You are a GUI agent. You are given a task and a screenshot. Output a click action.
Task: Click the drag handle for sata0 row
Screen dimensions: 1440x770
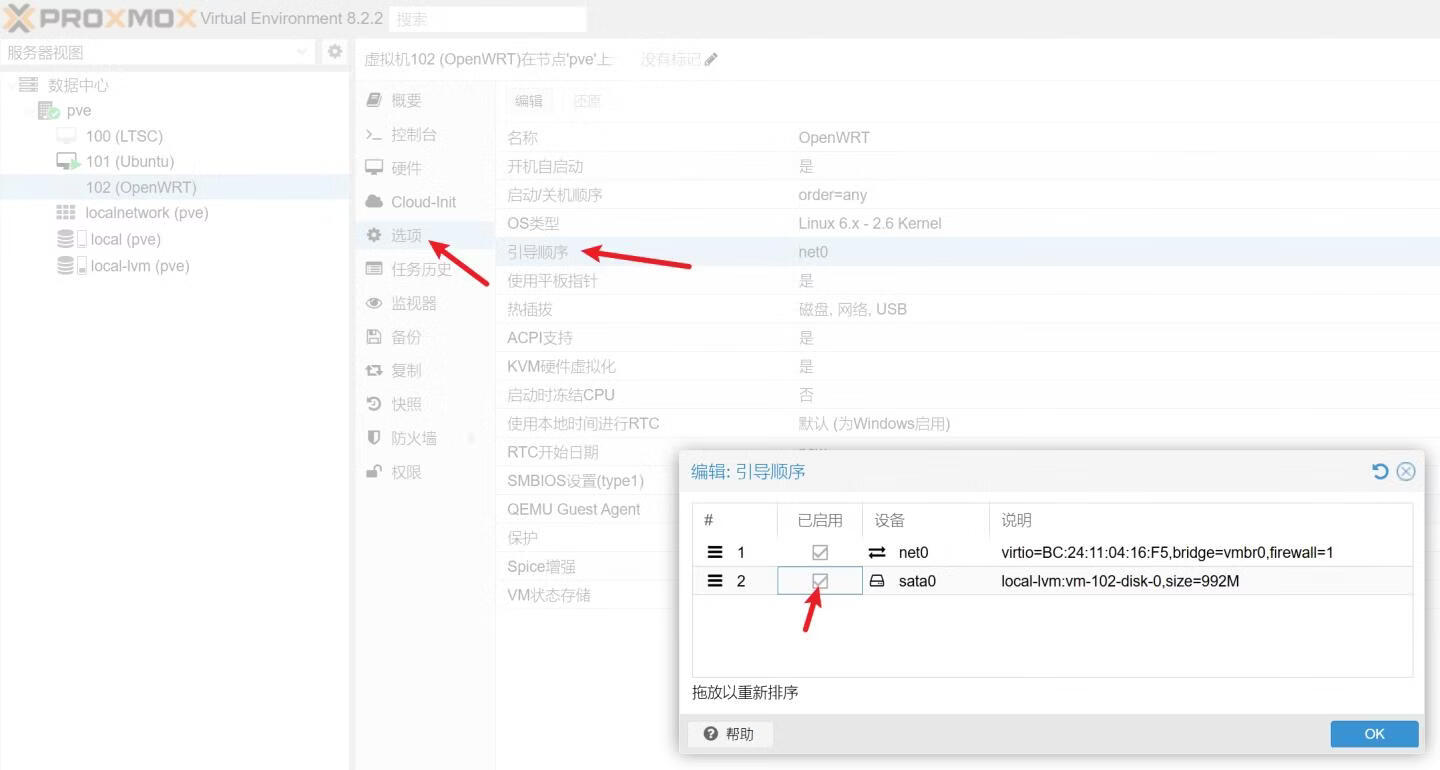click(x=715, y=581)
